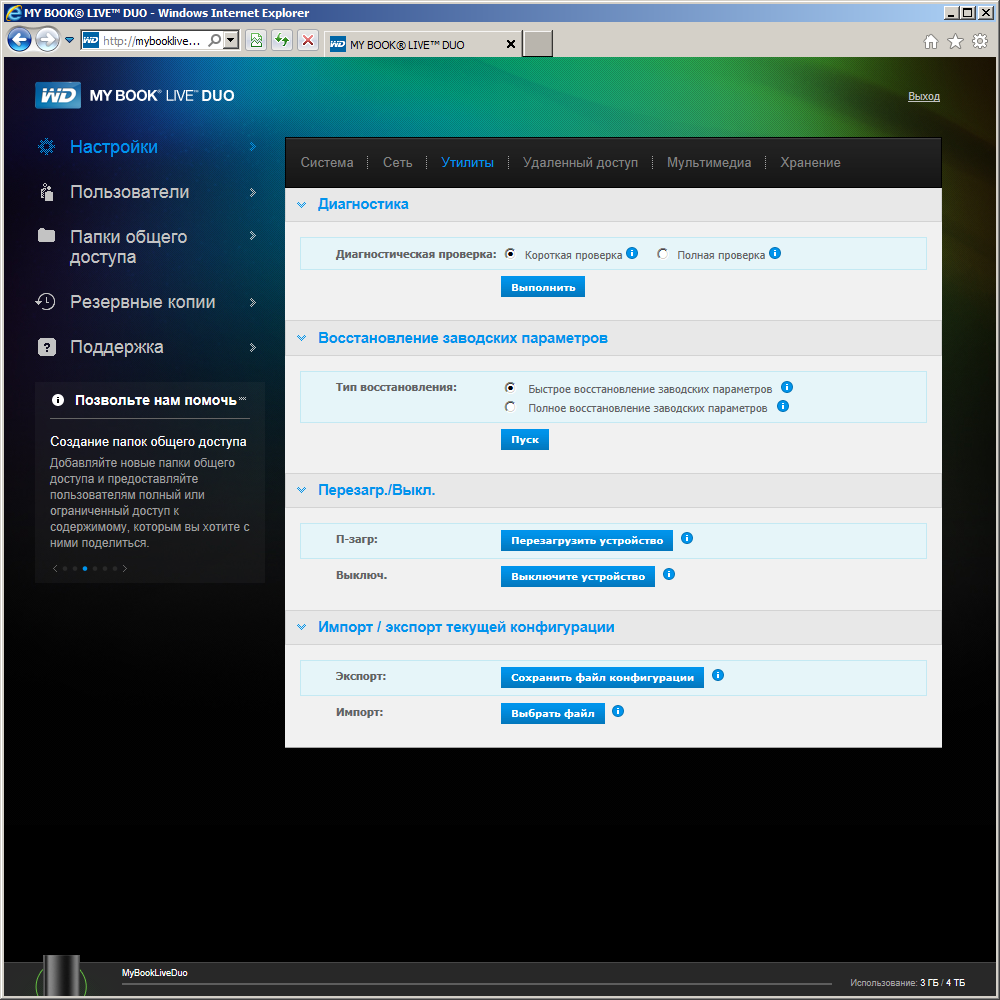Screen dimensions: 1000x1000
Task: Click Выключите устройство button
Action: tap(578, 577)
